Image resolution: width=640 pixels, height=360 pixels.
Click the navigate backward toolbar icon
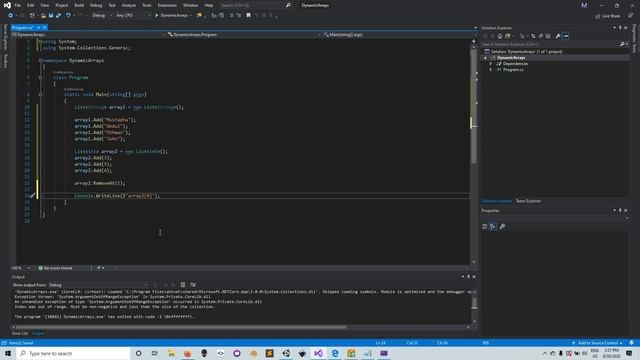pyautogui.click(x=11, y=16)
